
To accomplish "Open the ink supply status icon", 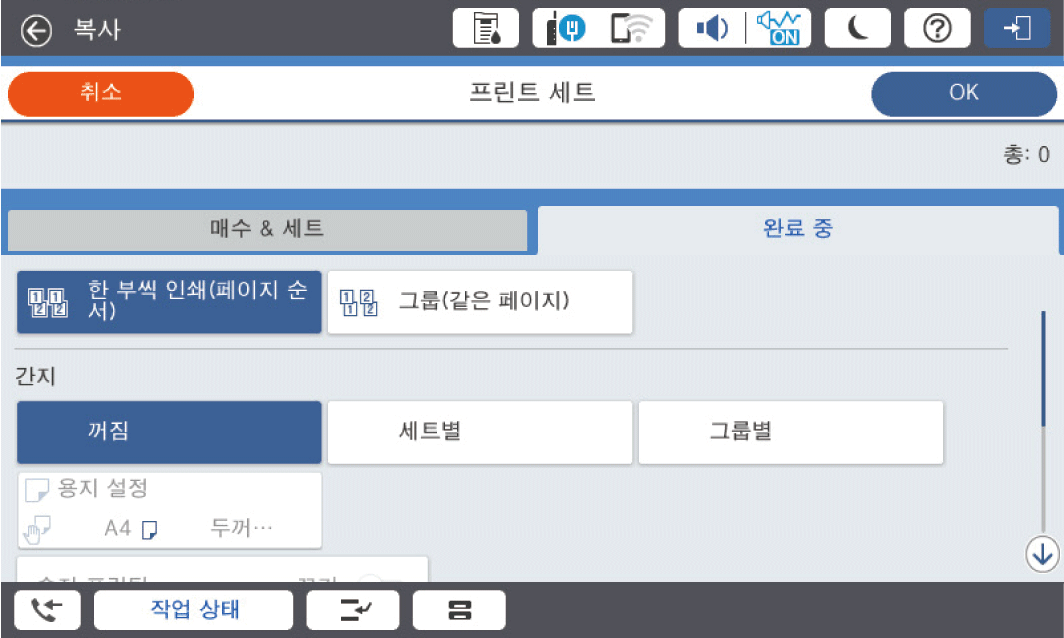I will (486, 29).
